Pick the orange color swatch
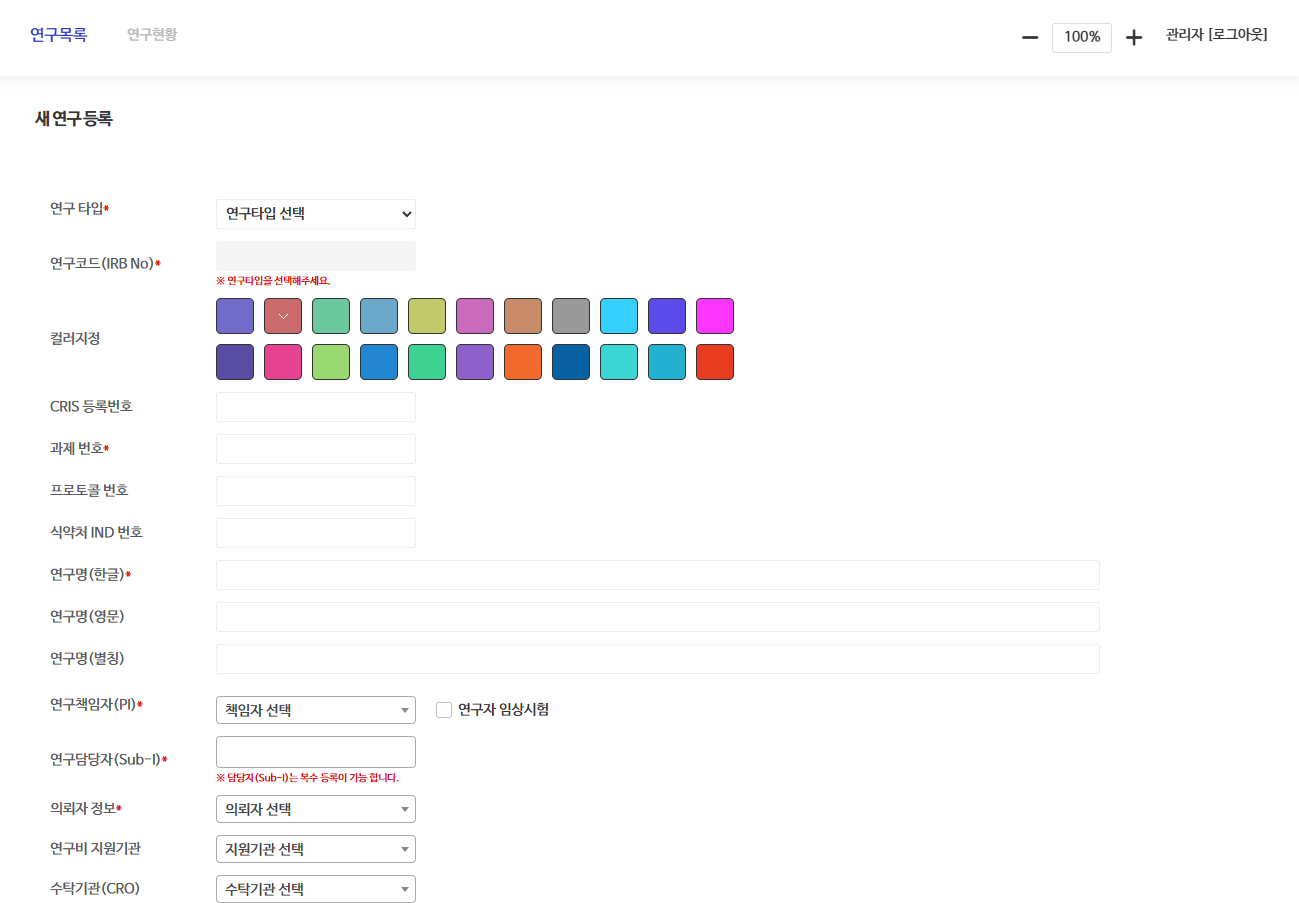The height and width of the screenshot is (903, 1299). pos(523,362)
